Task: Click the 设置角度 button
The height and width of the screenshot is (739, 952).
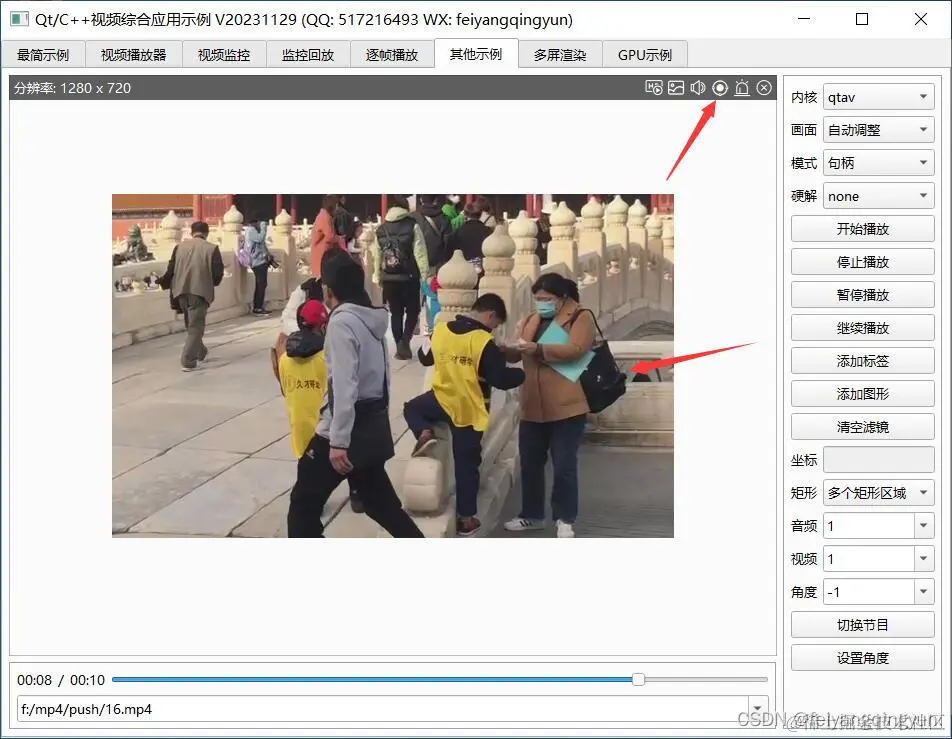Action: (x=862, y=658)
